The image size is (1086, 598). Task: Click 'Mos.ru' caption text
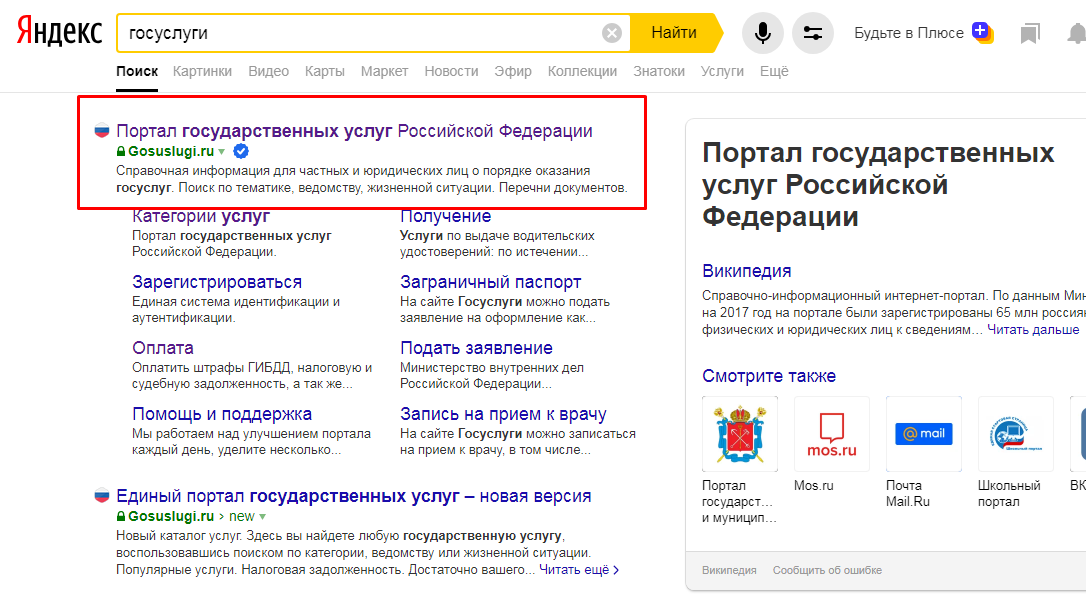pyautogui.click(x=814, y=485)
